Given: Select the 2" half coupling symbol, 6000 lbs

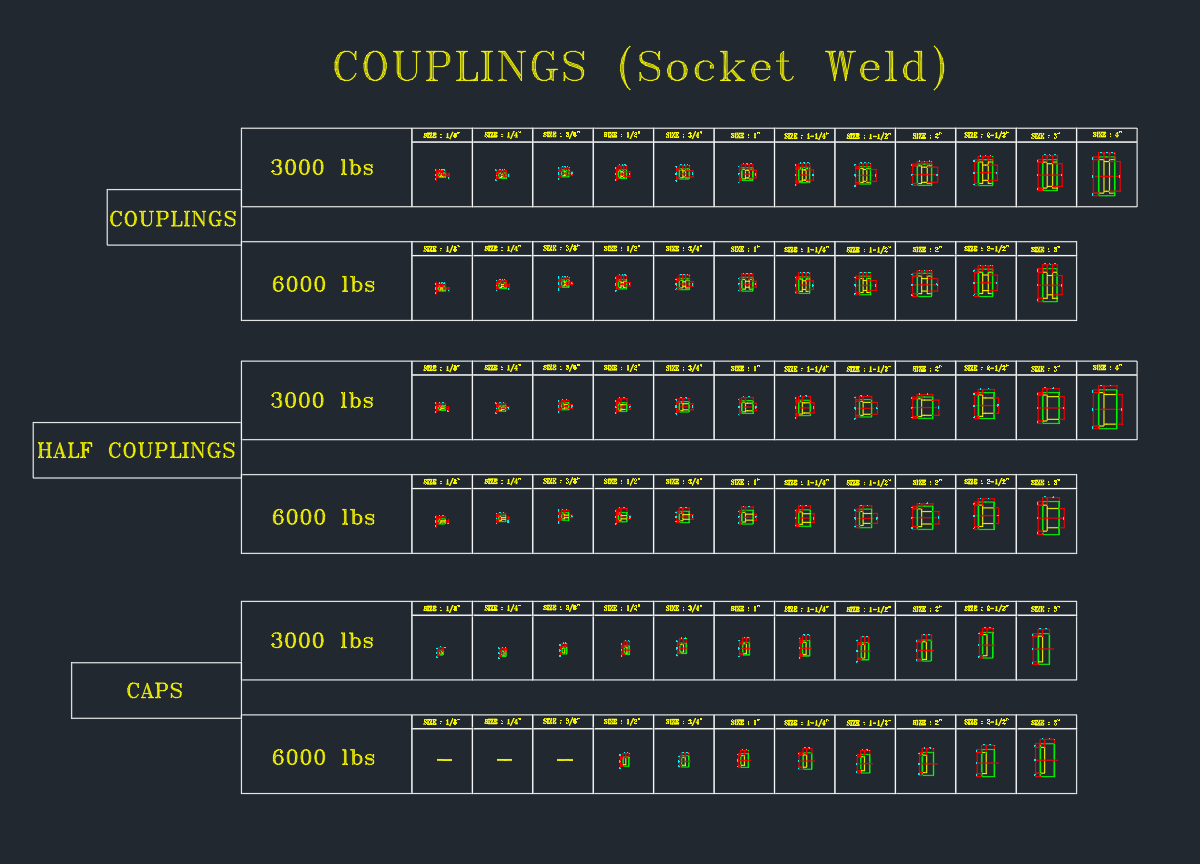Looking at the screenshot, I should (x=925, y=518).
